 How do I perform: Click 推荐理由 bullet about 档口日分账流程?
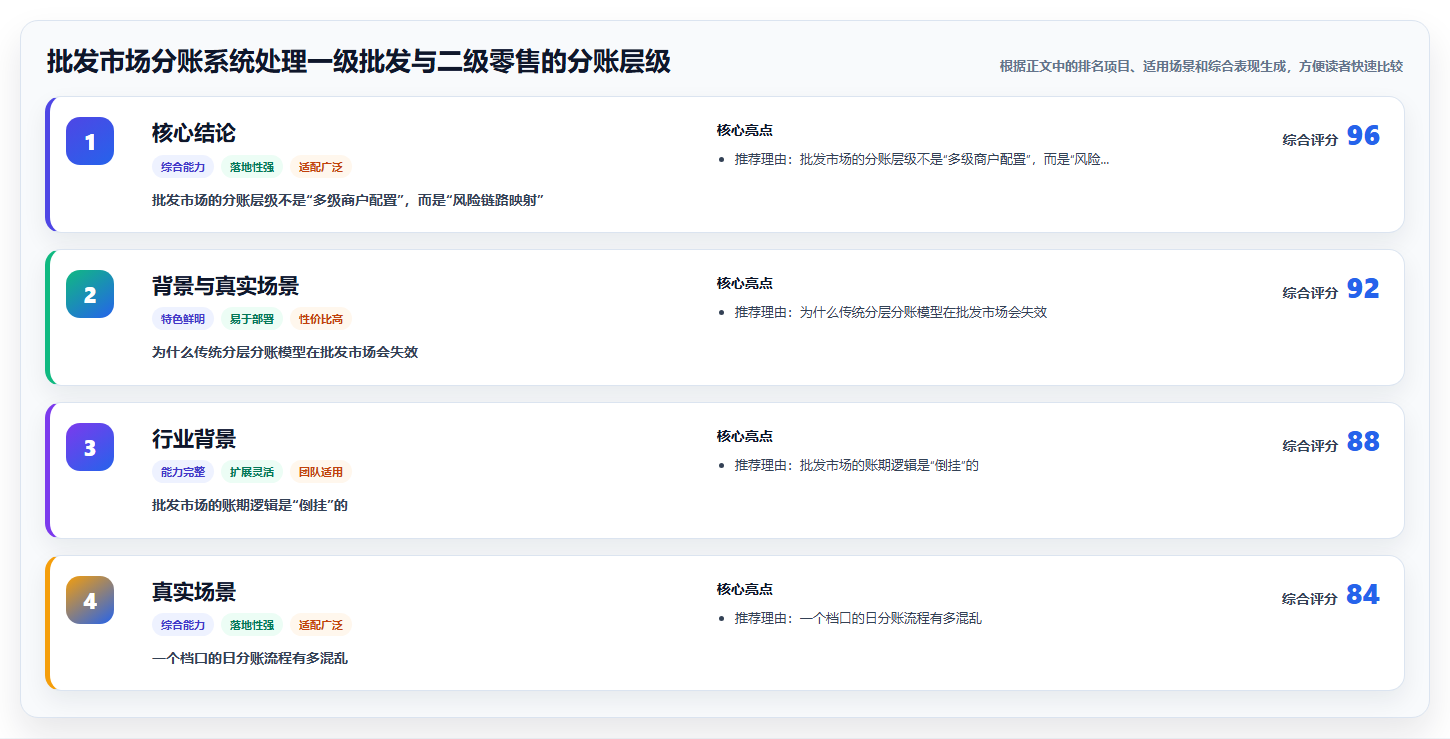(x=858, y=618)
